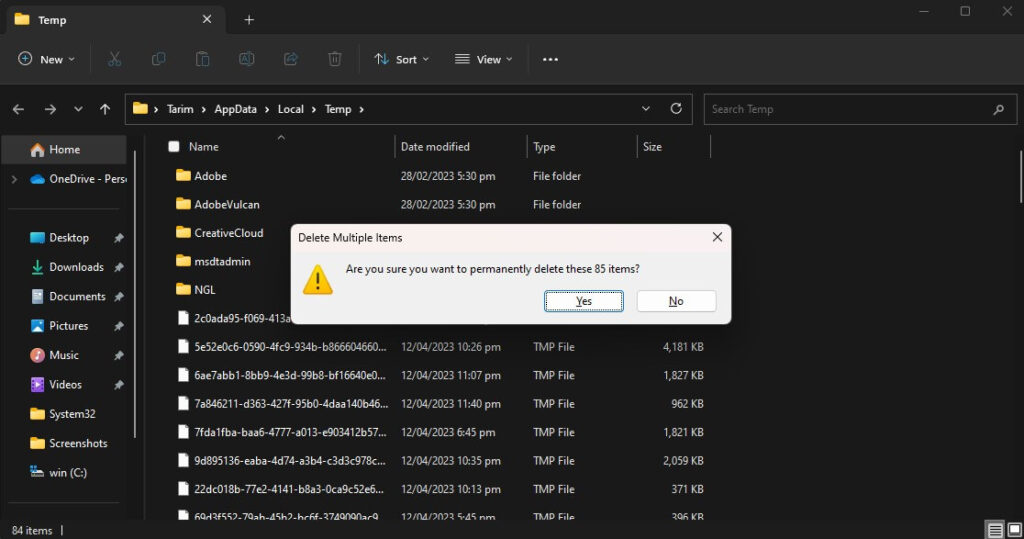Sort by Name column header
Image resolution: width=1024 pixels, height=539 pixels.
(x=204, y=146)
